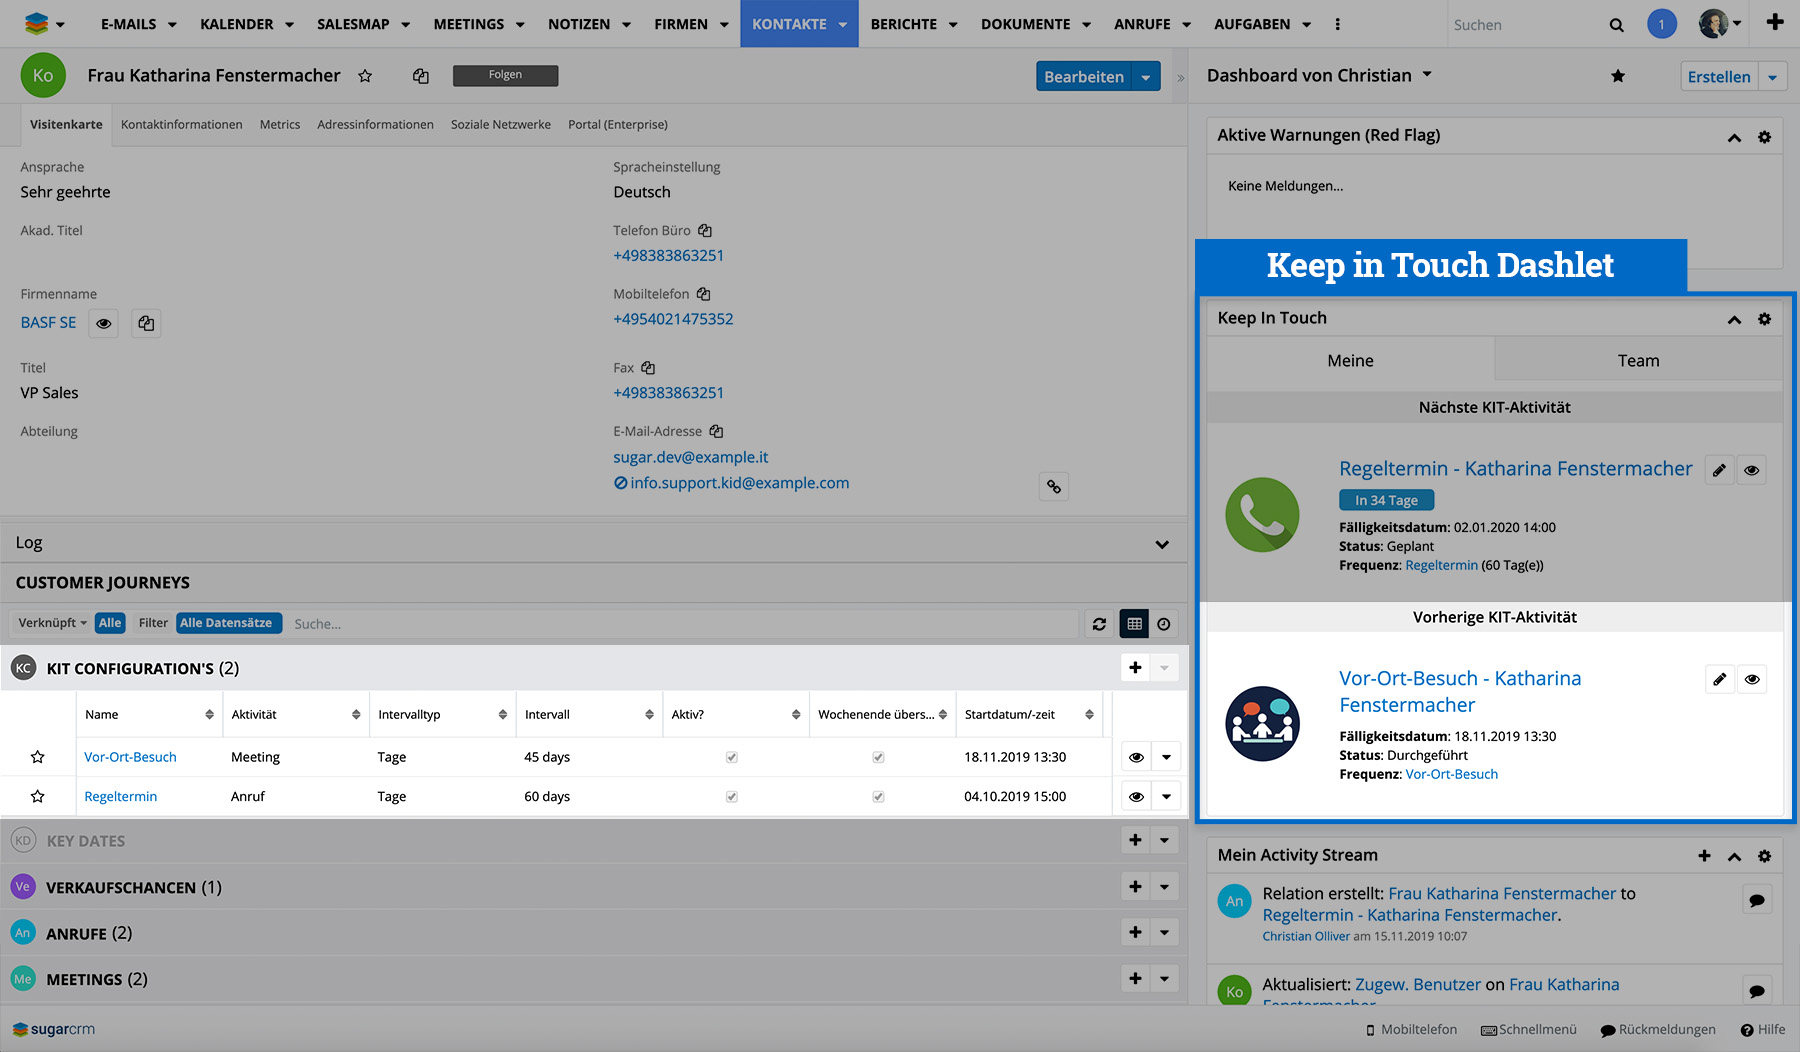Preview BASF SE with eye icon
The height and width of the screenshot is (1052, 1800).
coord(104,324)
